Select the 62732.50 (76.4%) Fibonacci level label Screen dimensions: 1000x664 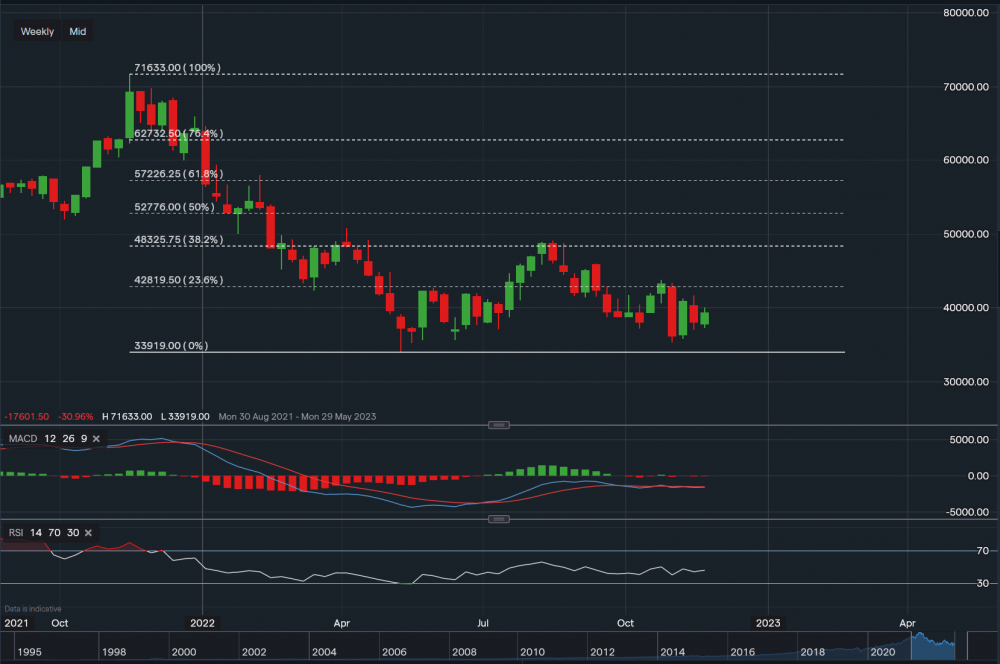[178, 133]
